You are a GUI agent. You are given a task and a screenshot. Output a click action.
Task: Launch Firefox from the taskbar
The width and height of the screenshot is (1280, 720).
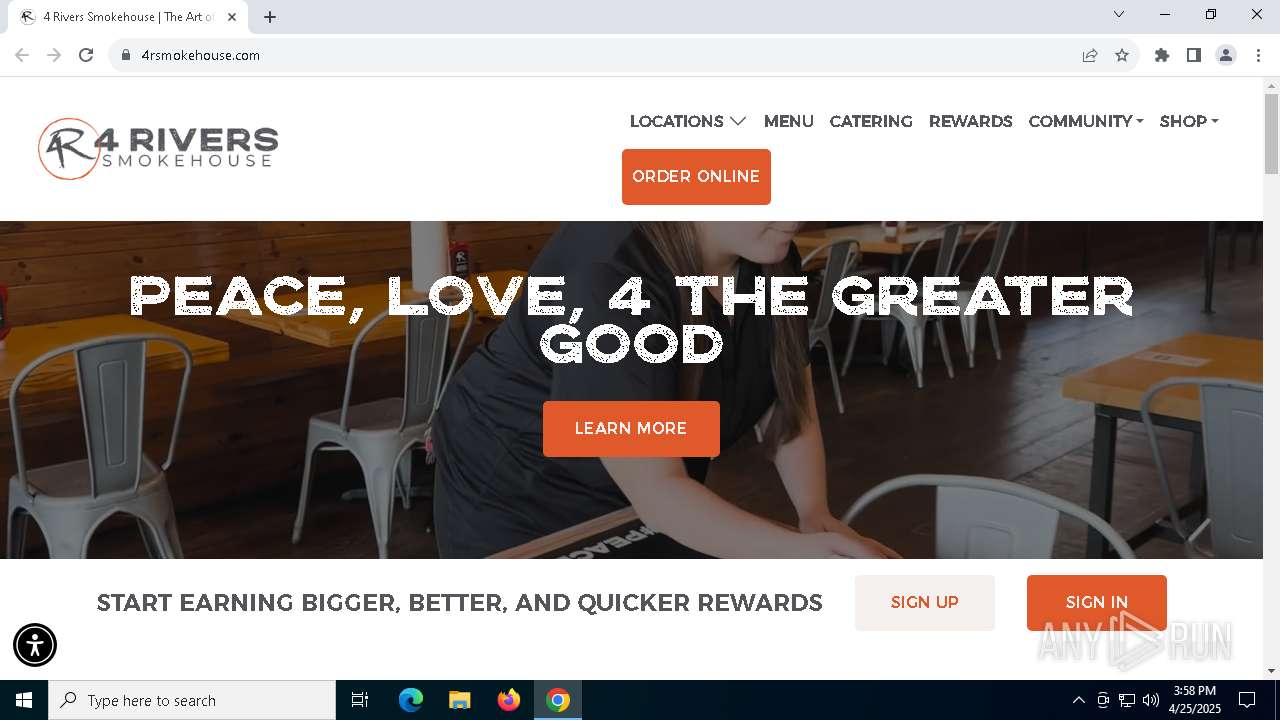click(x=509, y=700)
